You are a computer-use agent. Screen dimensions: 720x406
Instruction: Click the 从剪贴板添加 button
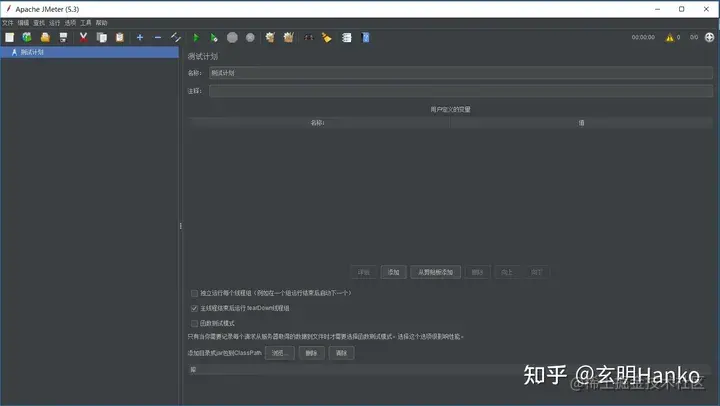tap(435, 272)
